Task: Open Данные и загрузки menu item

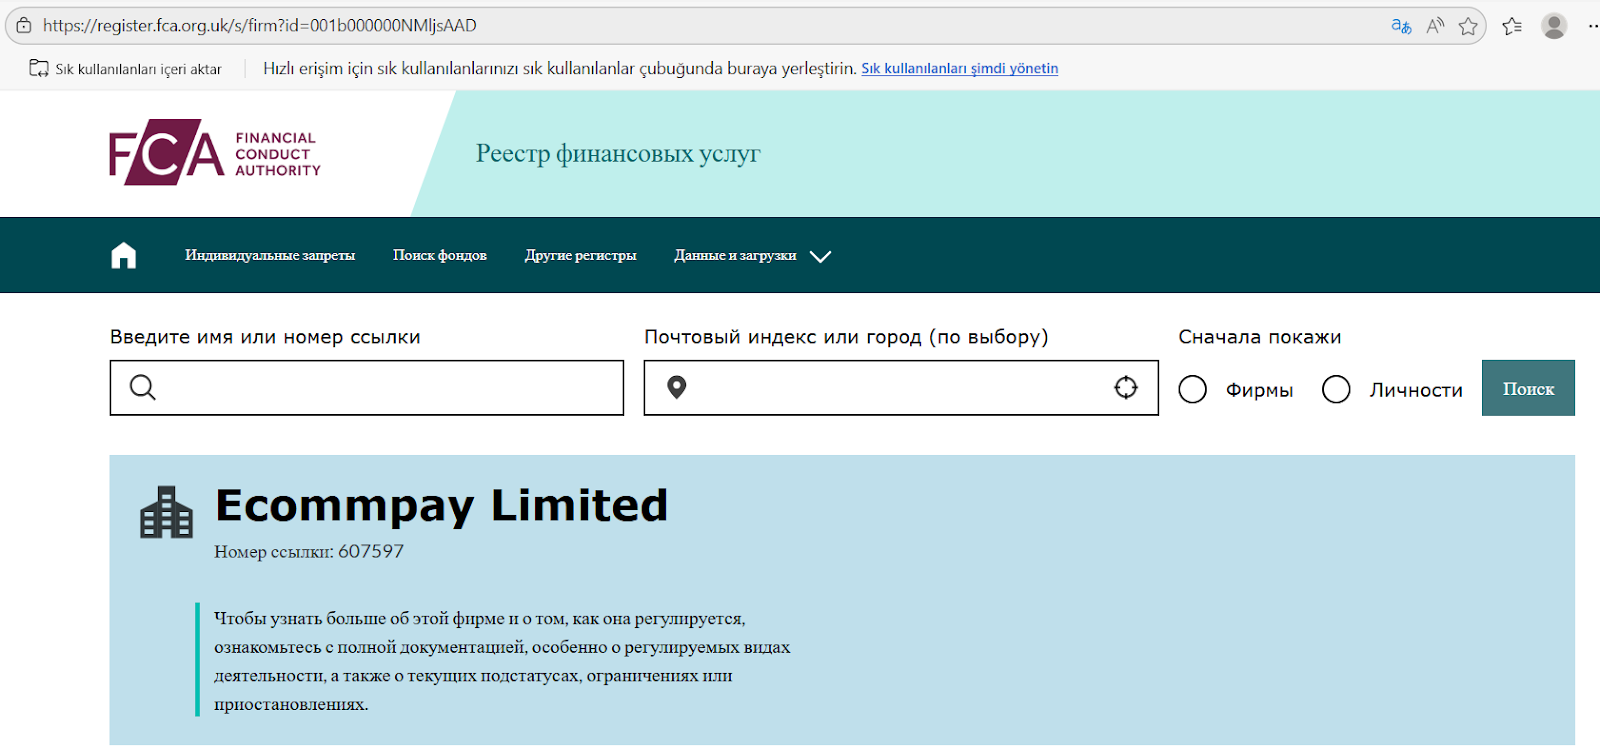Action: [x=736, y=256]
